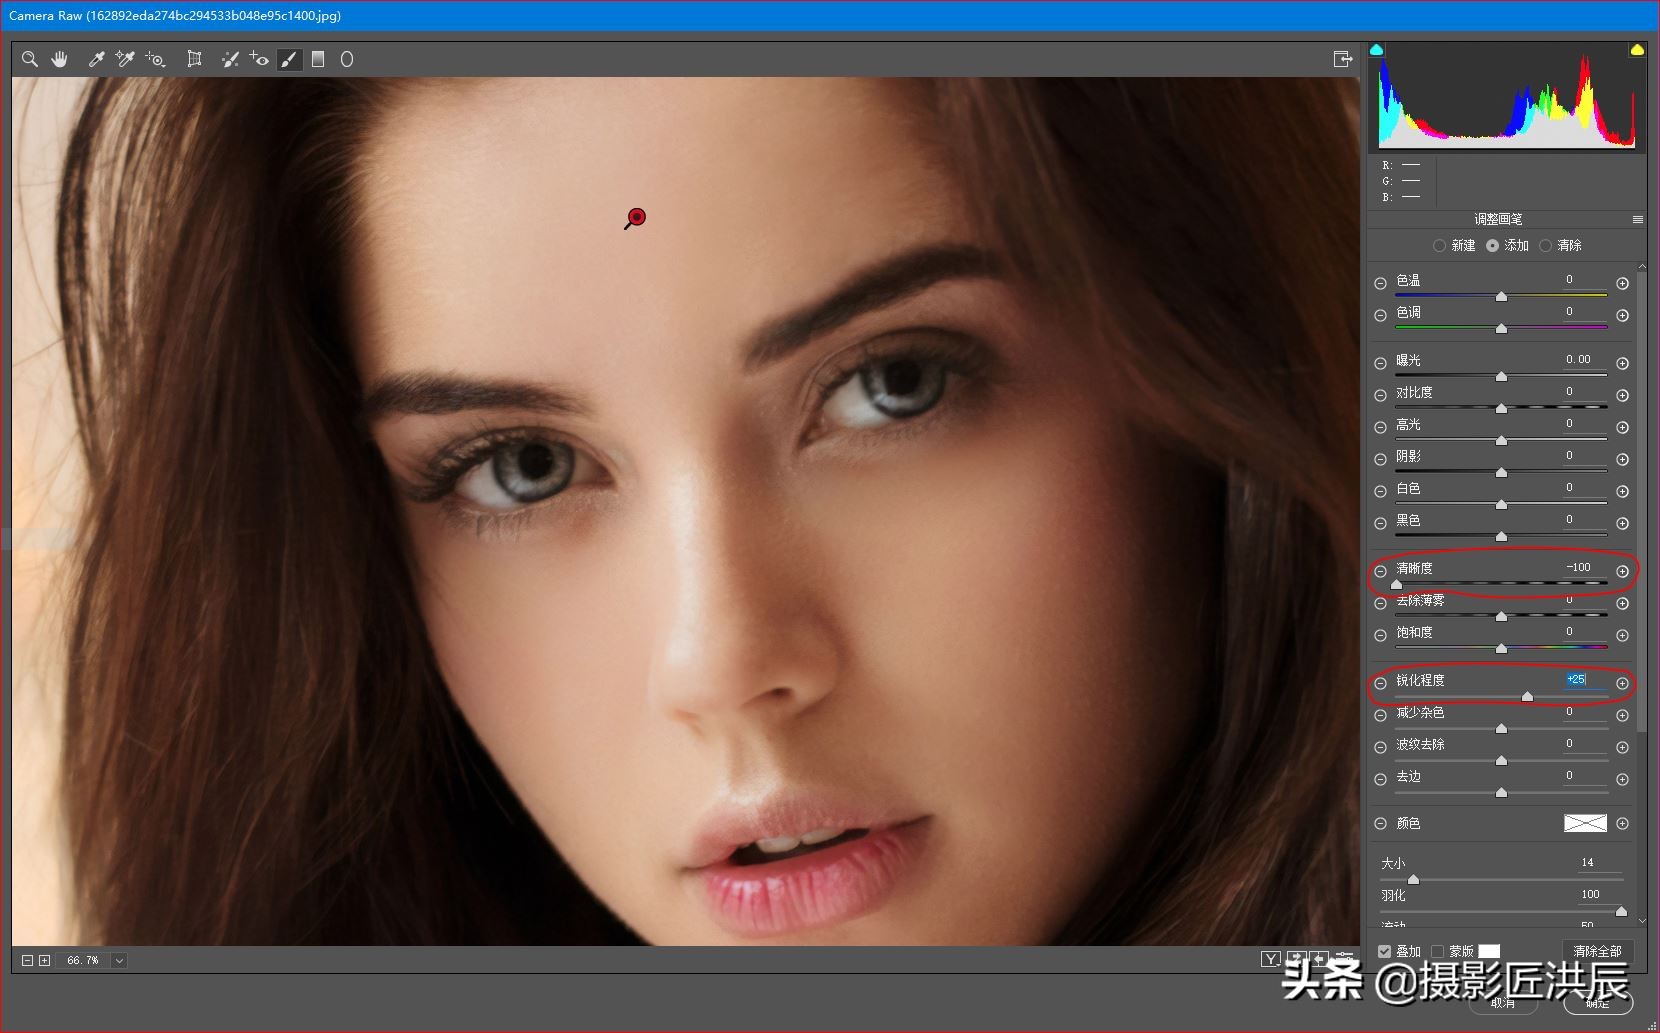This screenshot has height=1033, width=1660.
Task: Decrease 高光 with its minus button
Action: (1380, 427)
